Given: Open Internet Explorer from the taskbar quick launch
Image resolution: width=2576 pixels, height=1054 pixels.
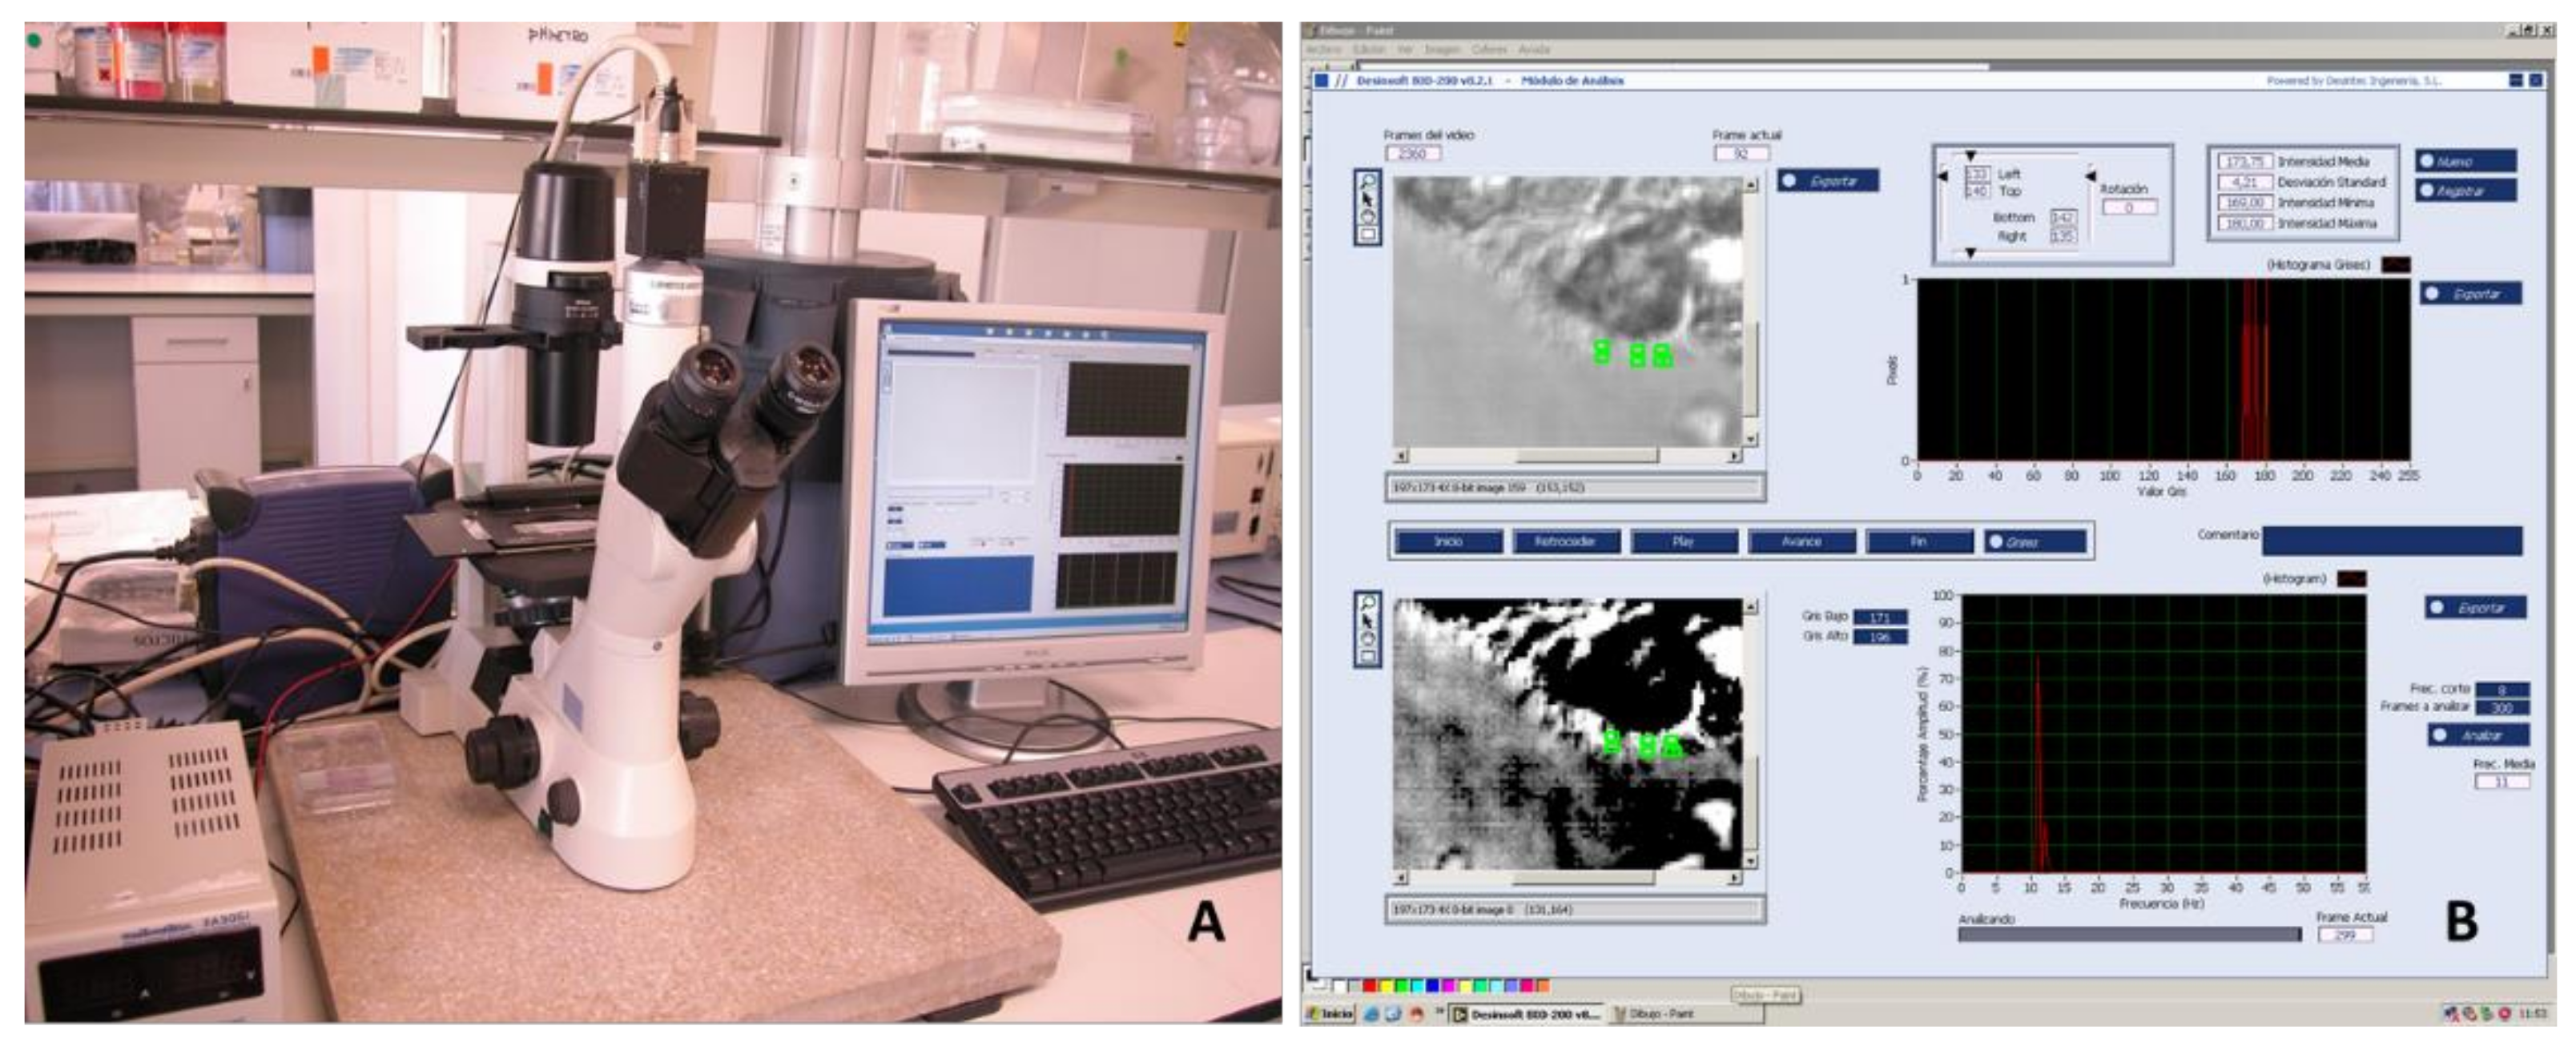Looking at the screenshot, I should coord(1372,1015).
